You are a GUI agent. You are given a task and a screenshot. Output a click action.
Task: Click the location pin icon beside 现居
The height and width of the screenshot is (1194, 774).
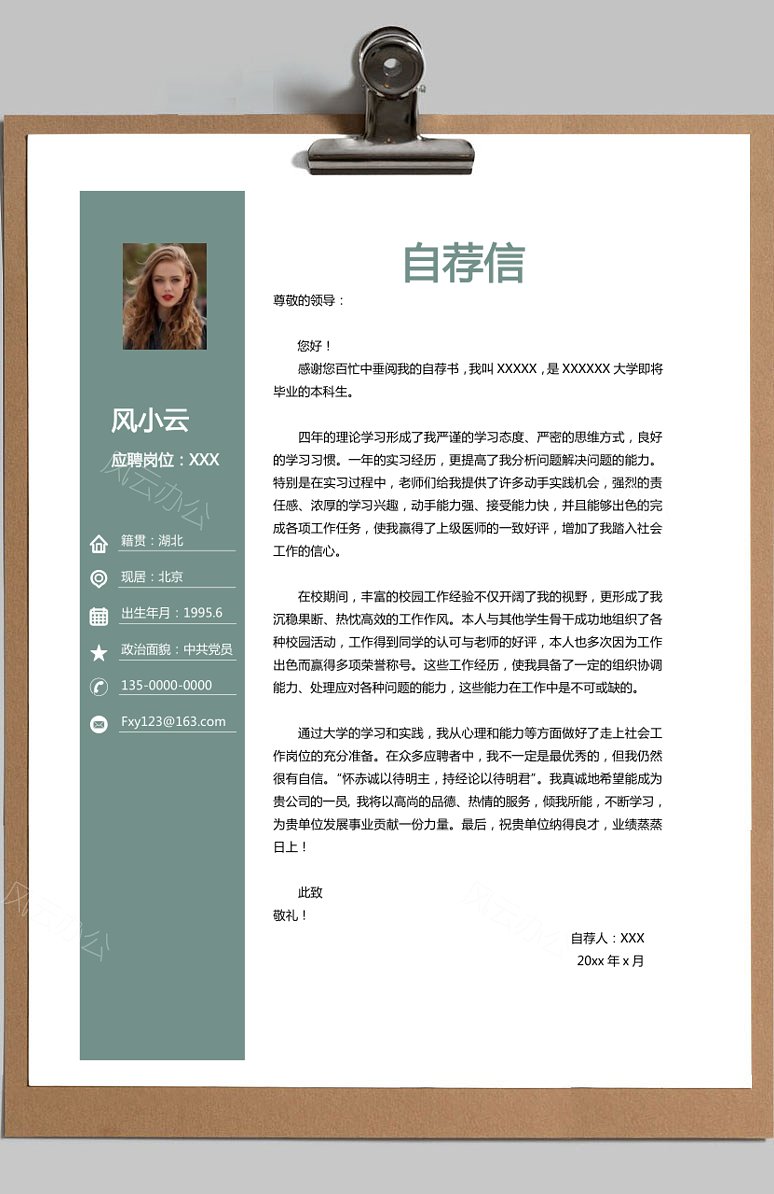tap(98, 579)
